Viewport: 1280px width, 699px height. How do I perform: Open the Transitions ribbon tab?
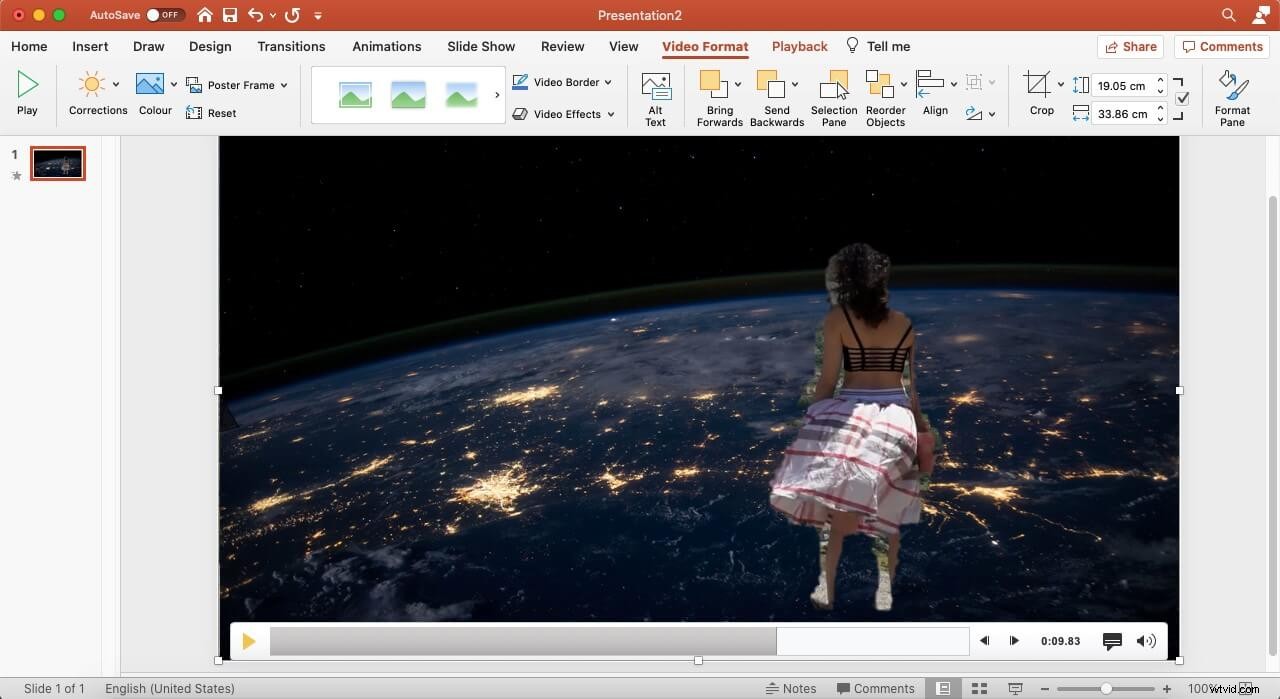click(x=291, y=46)
